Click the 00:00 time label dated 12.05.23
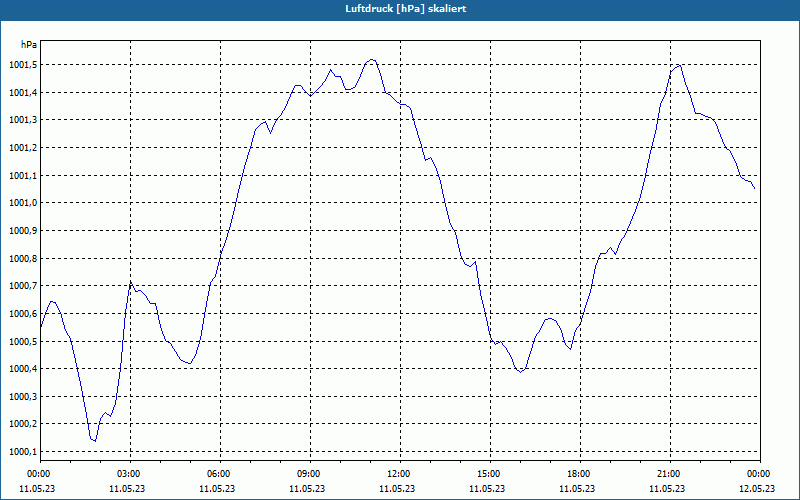800x500 pixels. [x=758, y=474]
